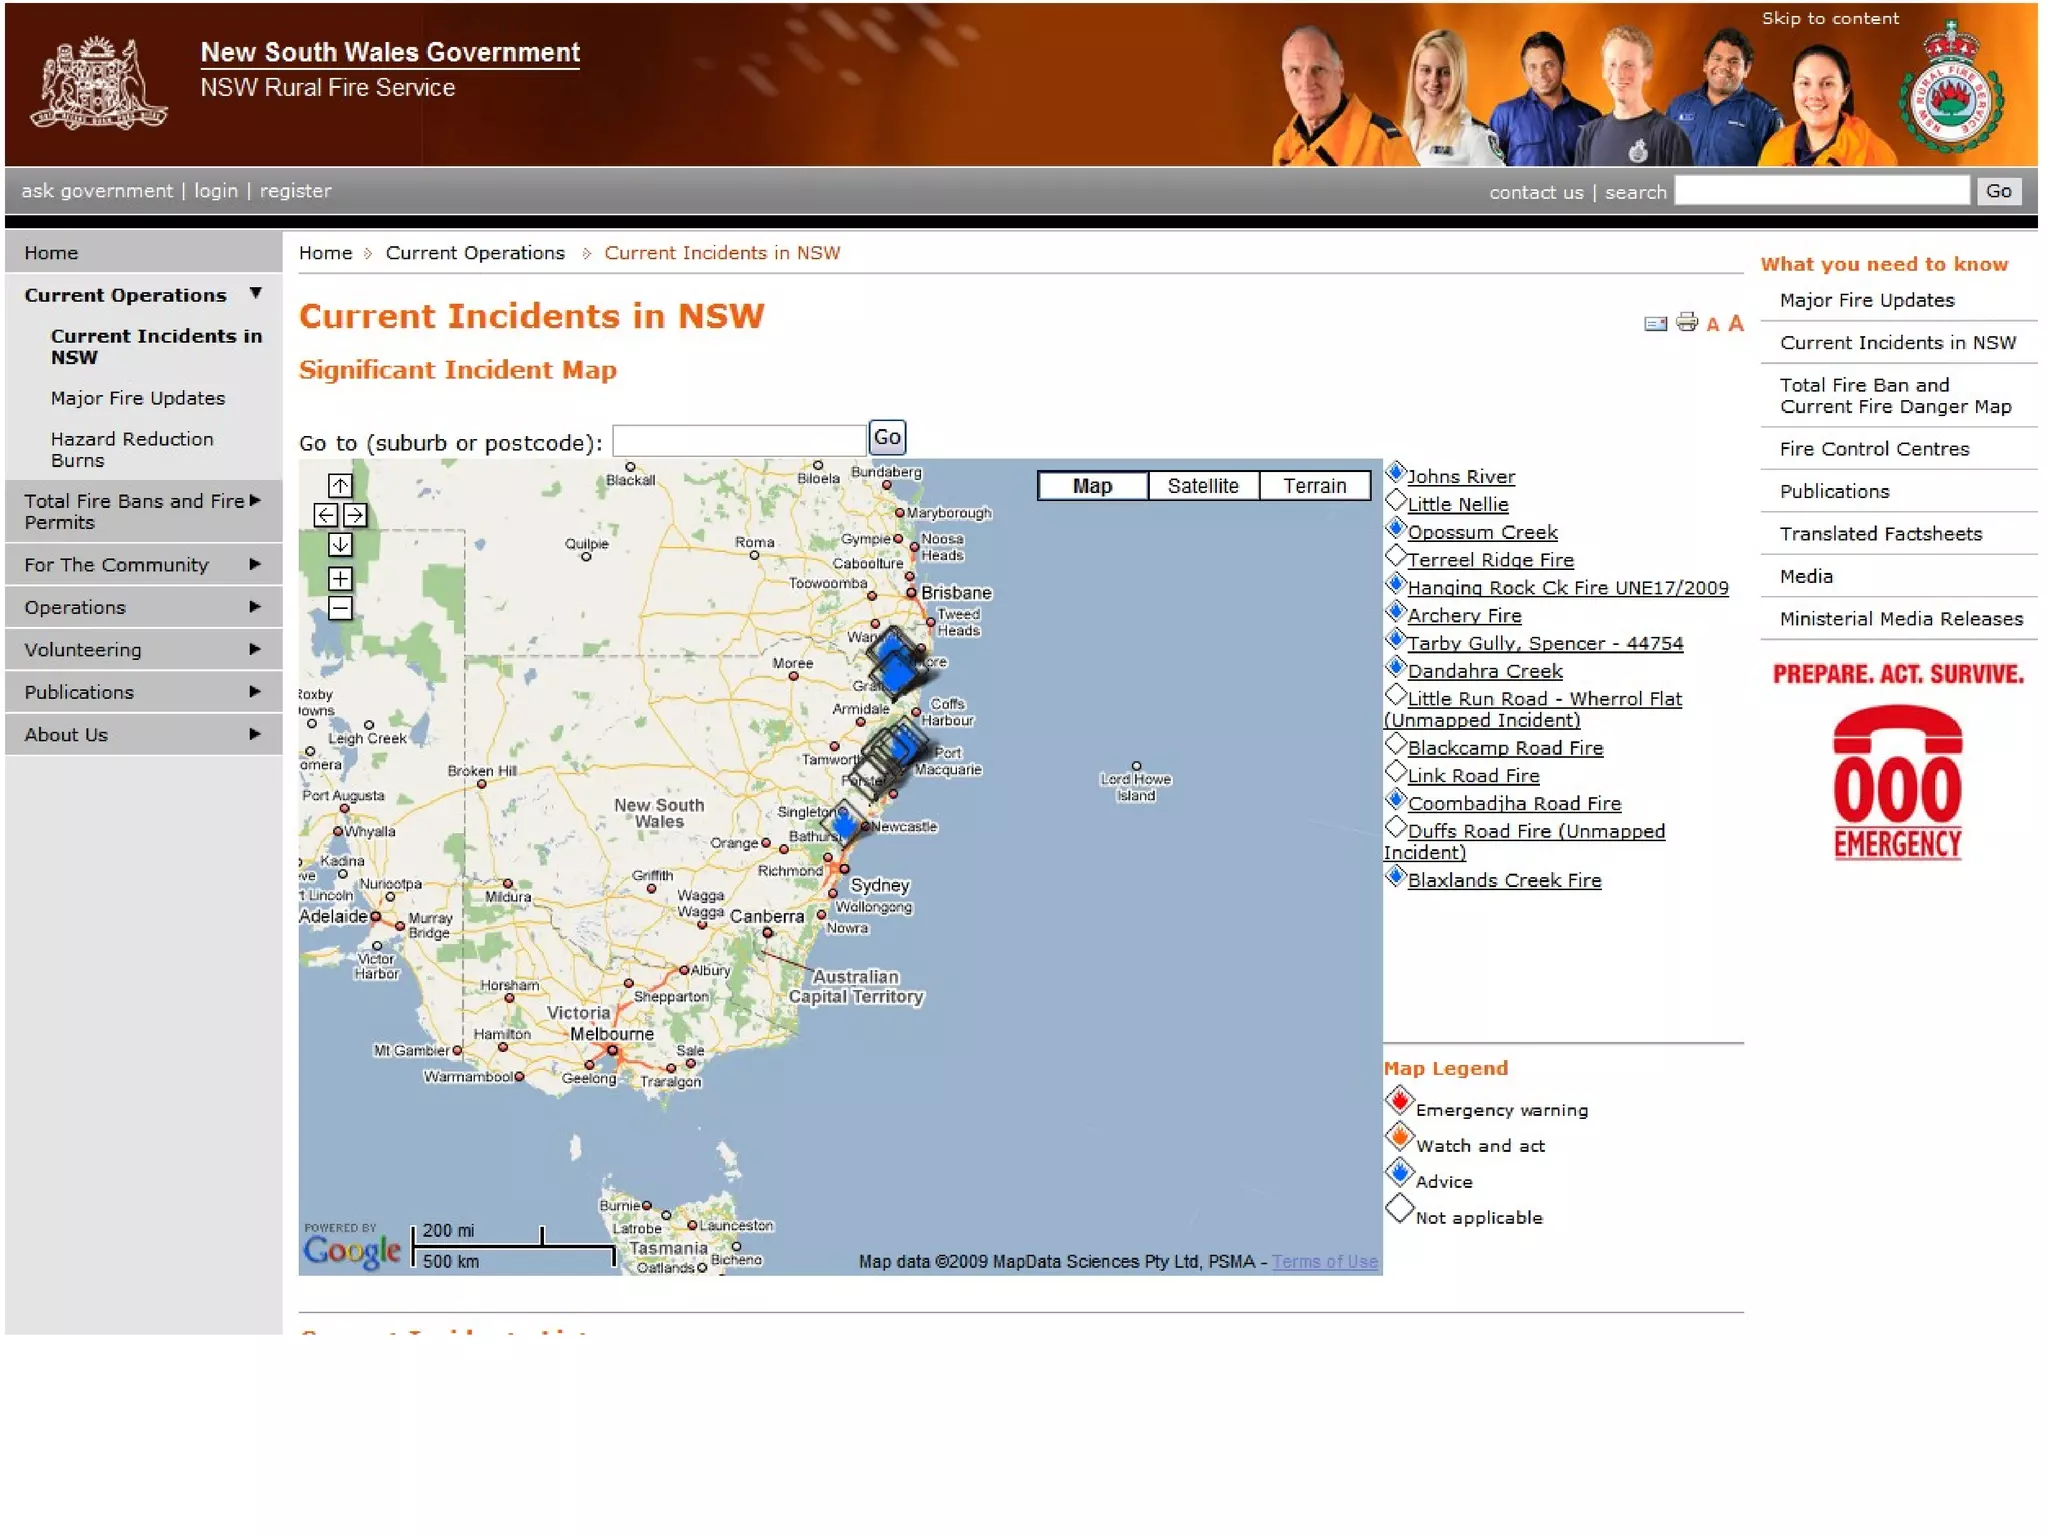Open Major Fire Updates in left menu

coord(138,398)
